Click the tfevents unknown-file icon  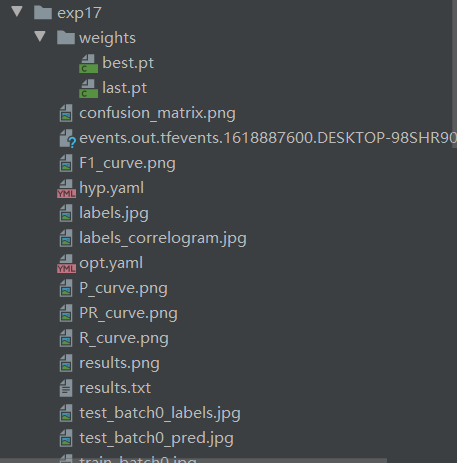(x=67, y=139)
